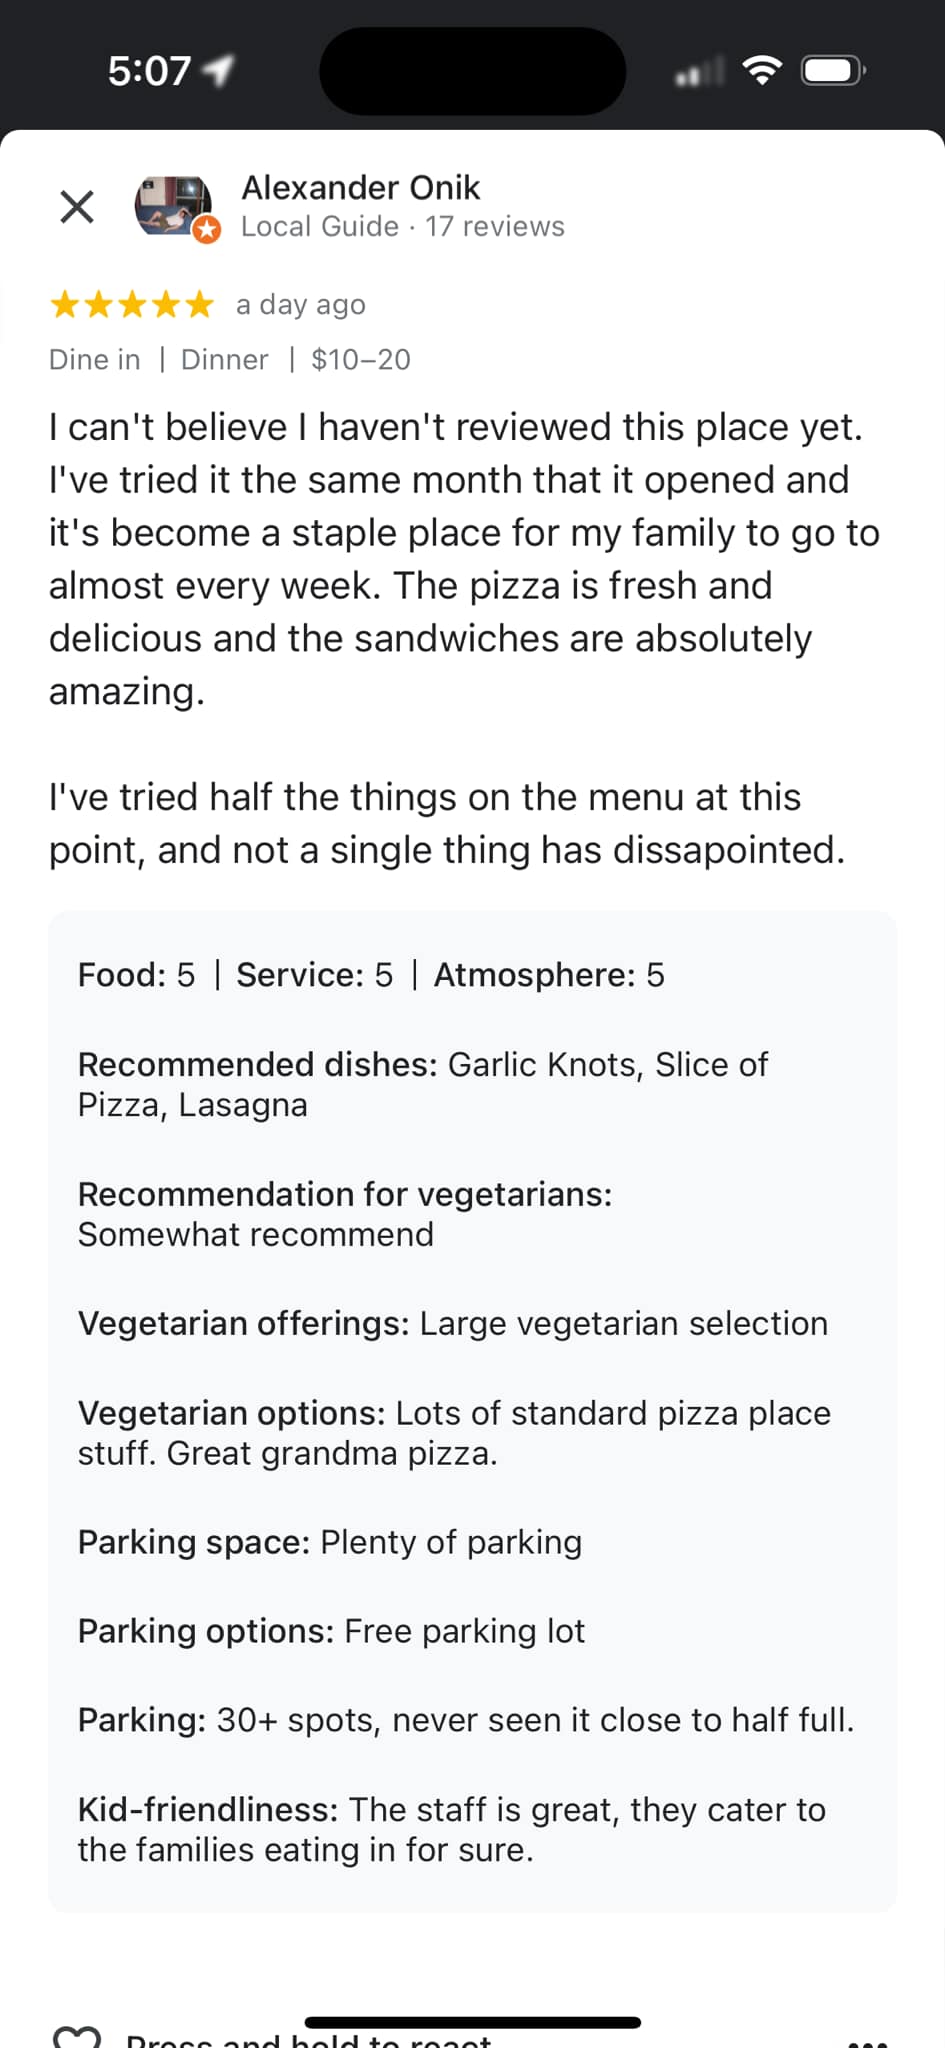This screenshot has width=945, height=2048.
Task: View Local Guide · 17 reviews info
Action: [402, 227]
